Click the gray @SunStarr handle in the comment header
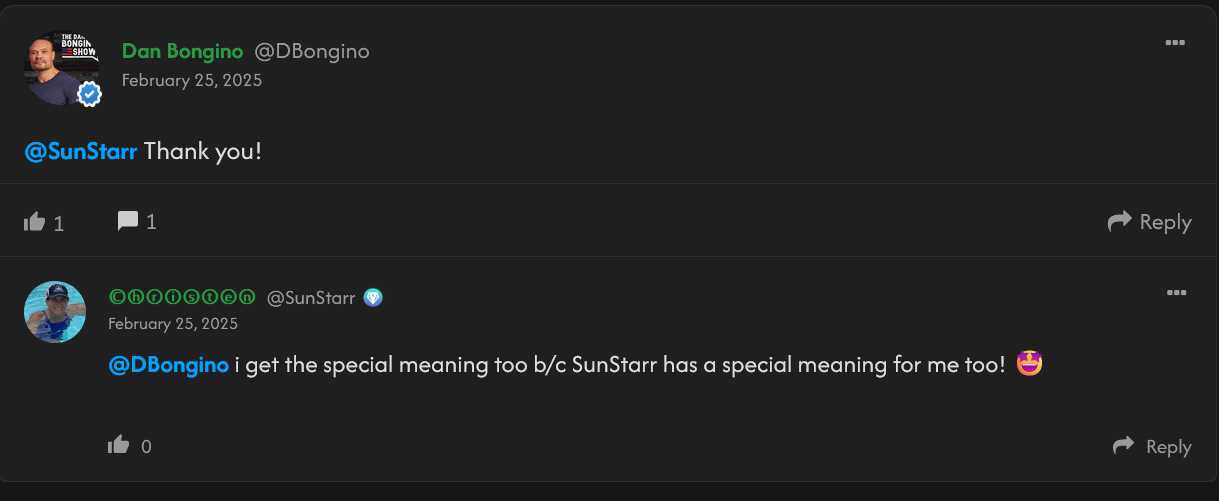This screenshot has width=1219, height=501. pyautogui.click(x=311, y=297)
